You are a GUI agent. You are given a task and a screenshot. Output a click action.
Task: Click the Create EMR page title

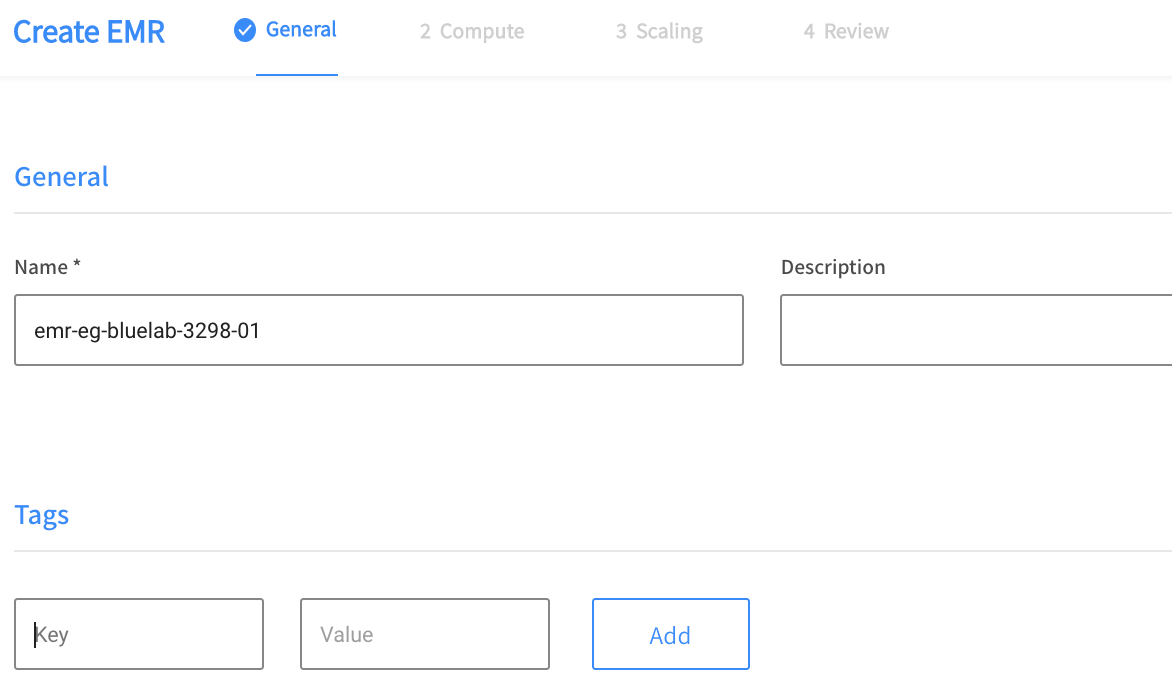(x=89, y=32)
